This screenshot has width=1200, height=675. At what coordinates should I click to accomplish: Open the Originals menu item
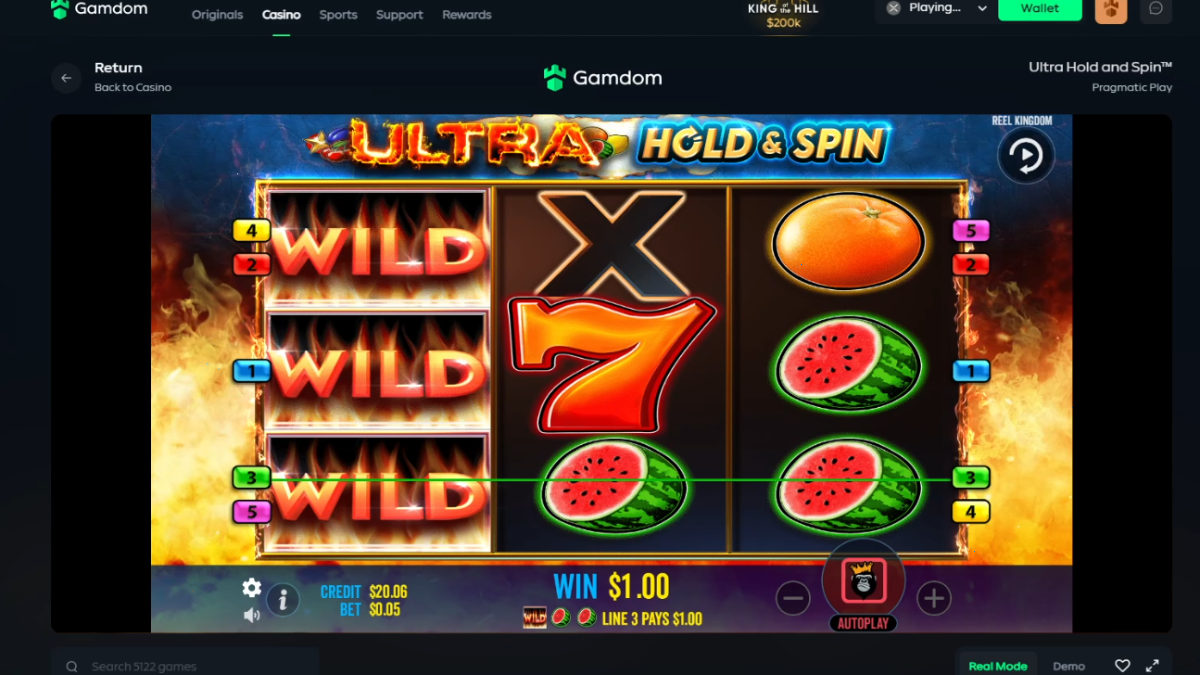217,15
